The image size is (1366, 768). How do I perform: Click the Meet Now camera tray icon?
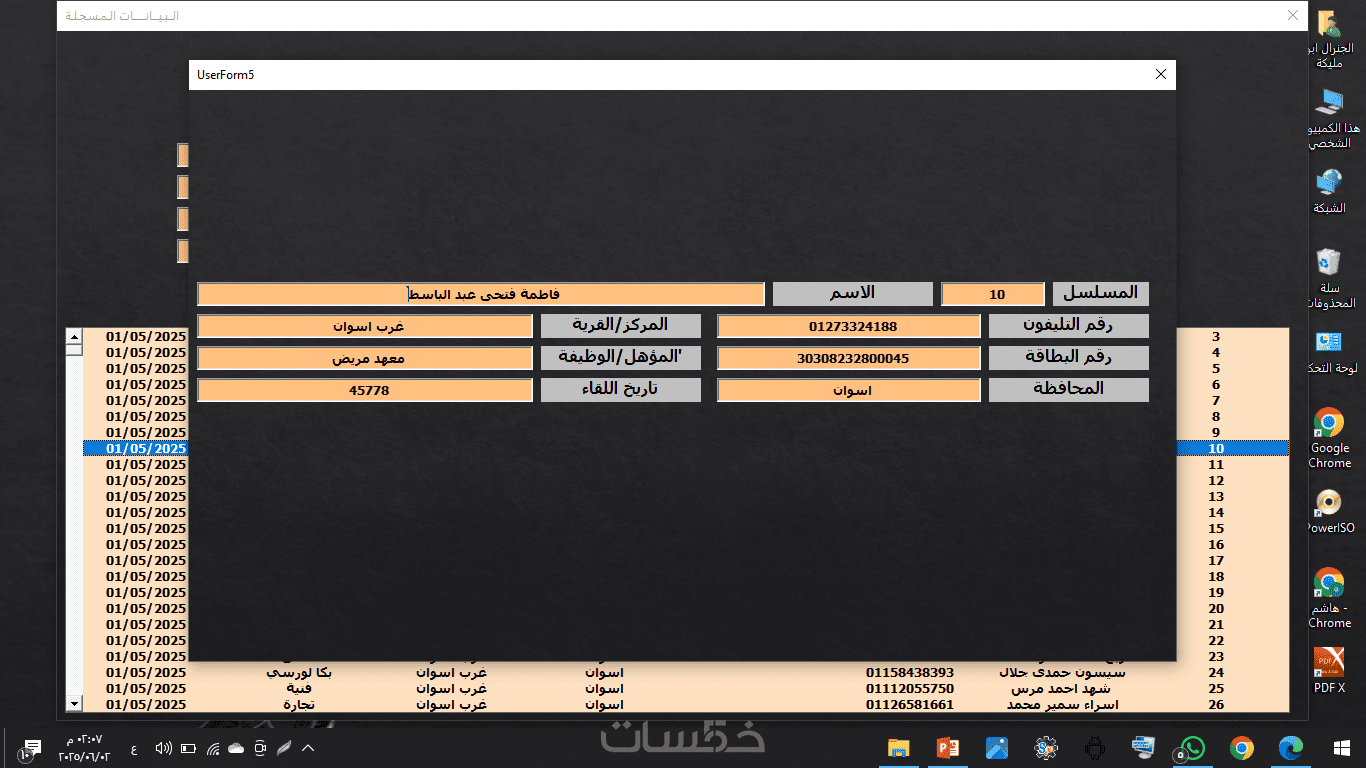point(260,748)
